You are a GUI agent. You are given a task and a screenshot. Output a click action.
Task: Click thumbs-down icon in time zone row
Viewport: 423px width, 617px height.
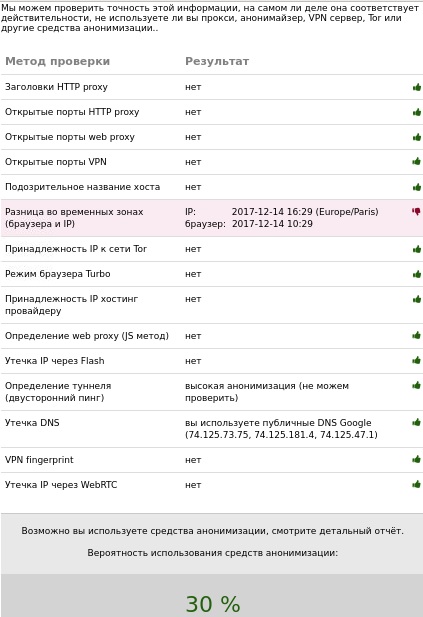click(x=416, y=212)
